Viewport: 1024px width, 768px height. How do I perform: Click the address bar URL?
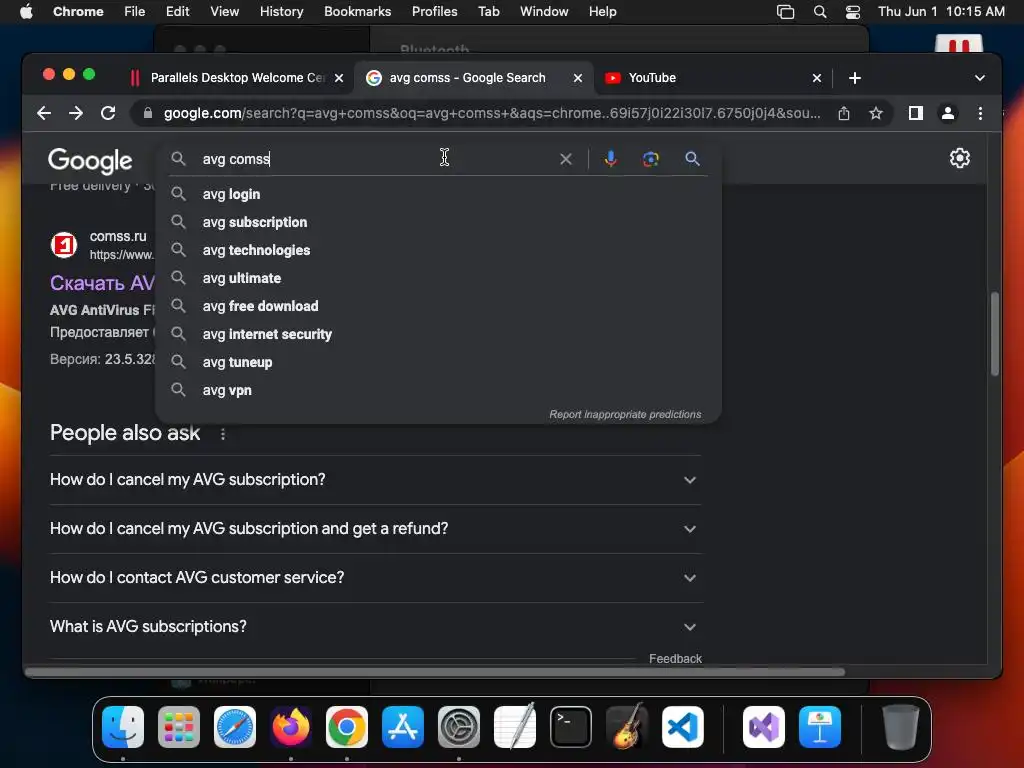(492, 113)
